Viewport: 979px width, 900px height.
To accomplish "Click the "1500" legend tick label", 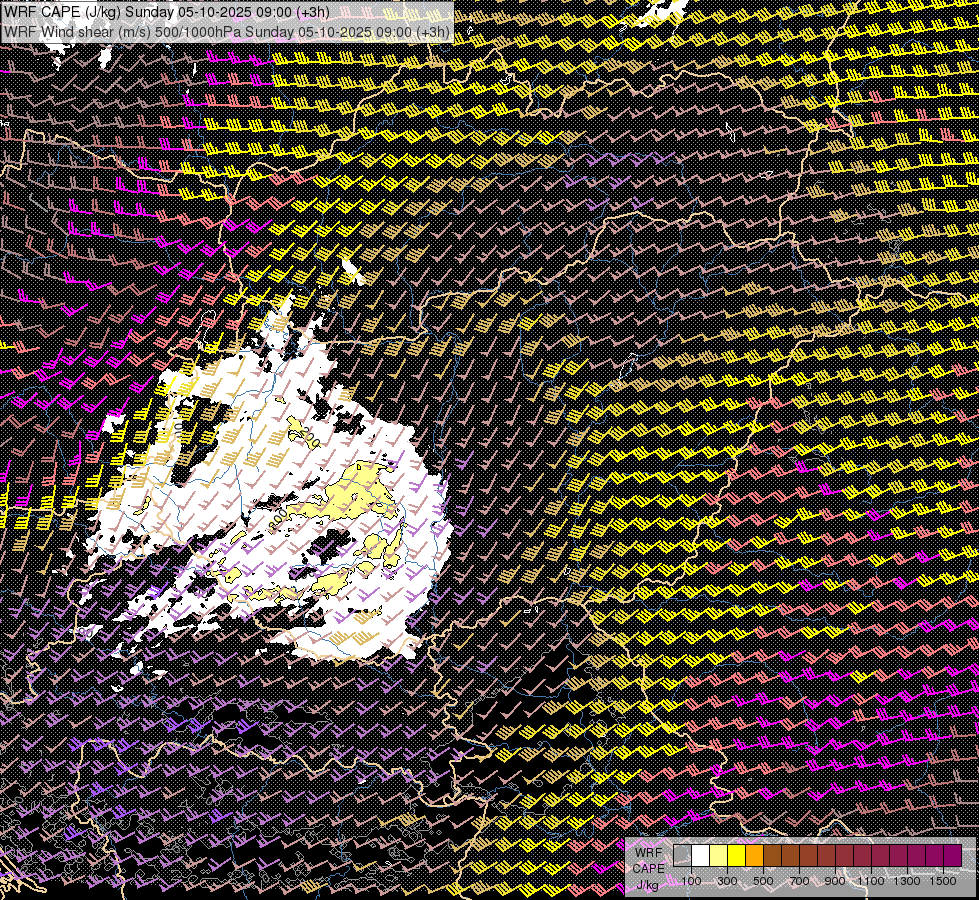I will point(943,881).
